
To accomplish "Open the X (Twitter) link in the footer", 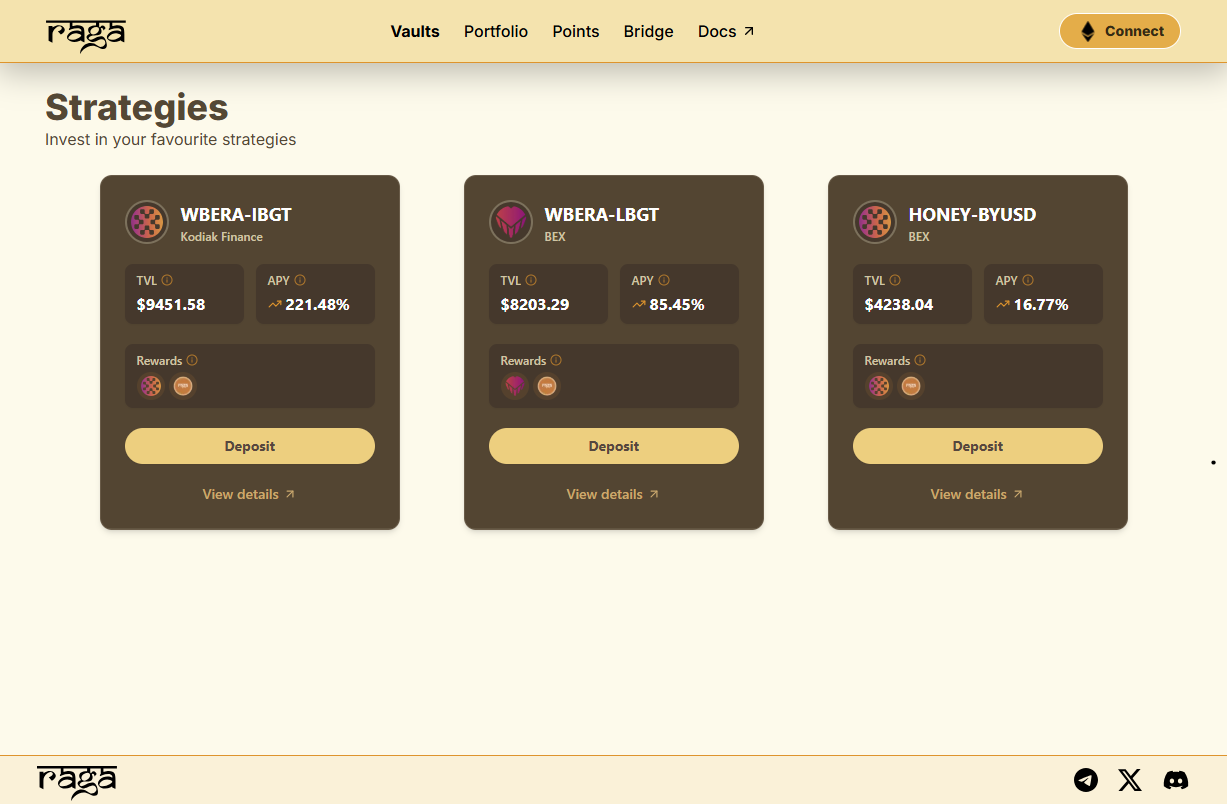I will [x=1130, y=780].
